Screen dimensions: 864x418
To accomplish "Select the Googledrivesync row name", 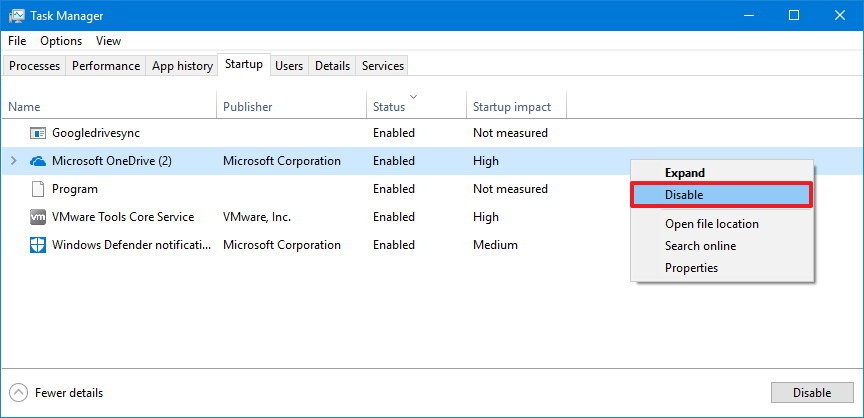I will pyautogui.click(x=96, y=133).
